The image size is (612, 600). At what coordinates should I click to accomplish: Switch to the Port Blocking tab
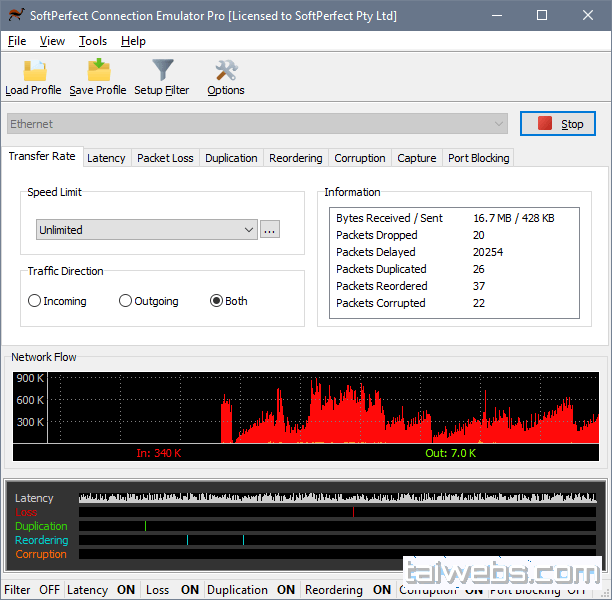click(x=478, y=158)
